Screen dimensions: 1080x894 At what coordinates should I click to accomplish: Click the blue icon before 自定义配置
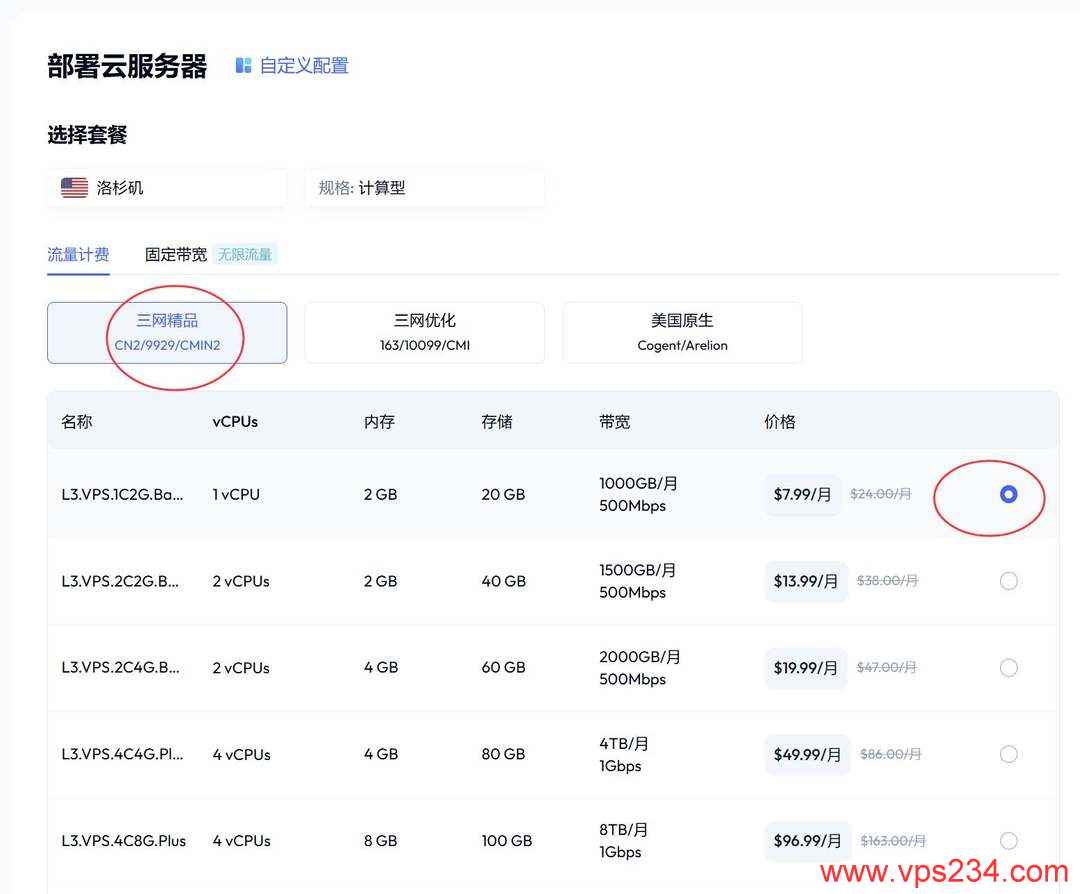[x=243, y=64]
